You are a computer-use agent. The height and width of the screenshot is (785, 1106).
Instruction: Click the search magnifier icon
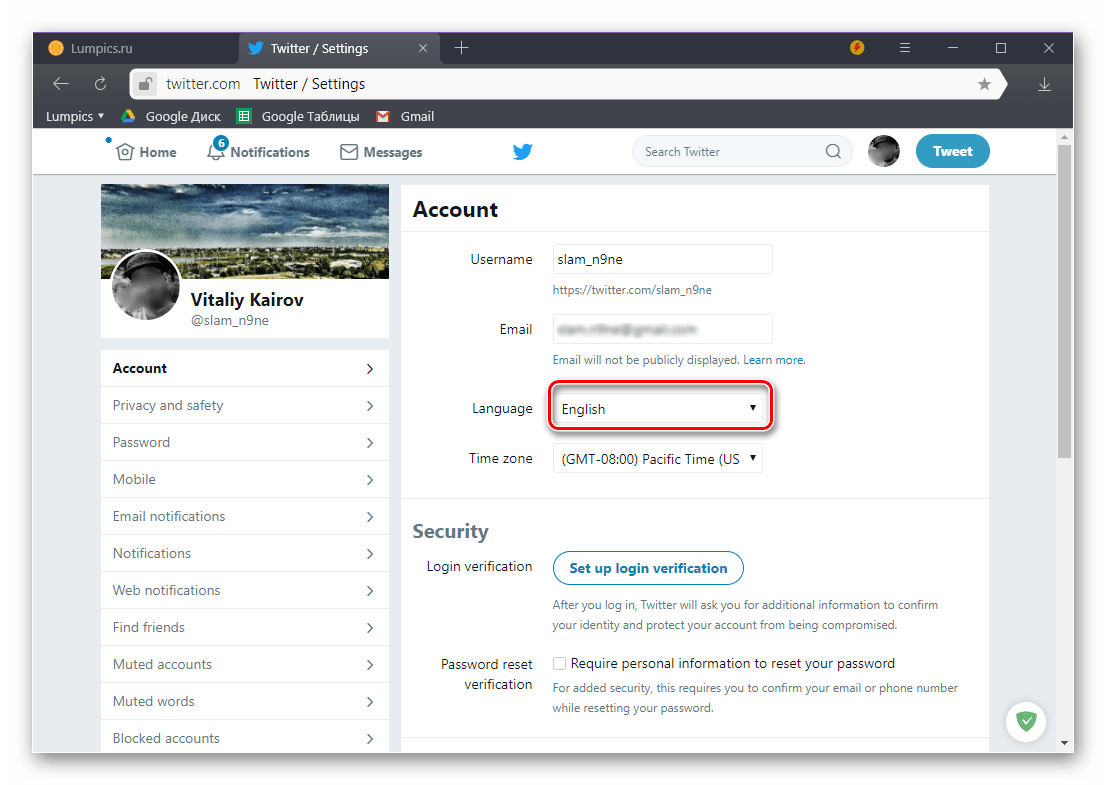pos(833,152)
